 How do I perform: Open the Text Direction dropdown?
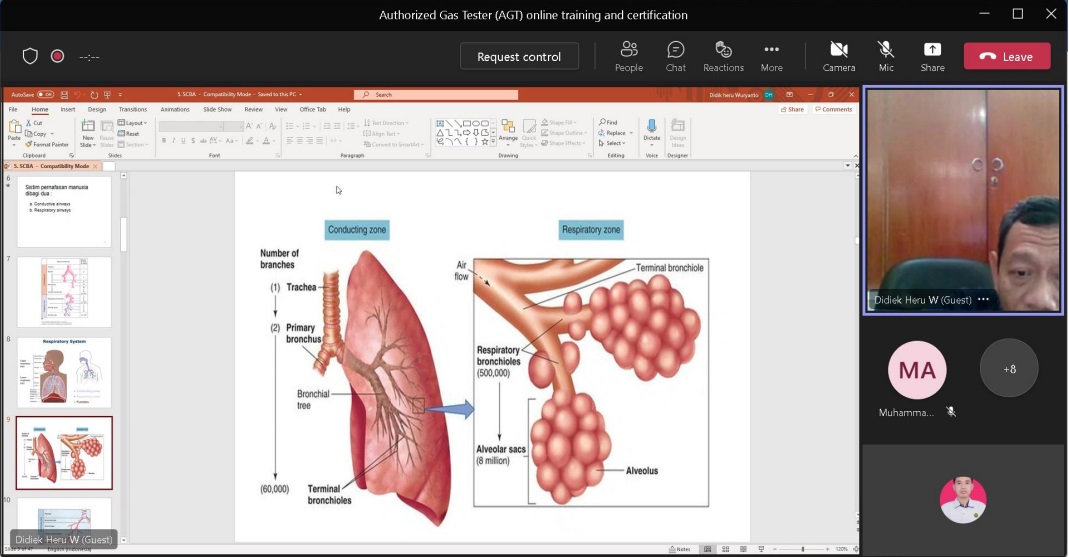coord(387,123)
